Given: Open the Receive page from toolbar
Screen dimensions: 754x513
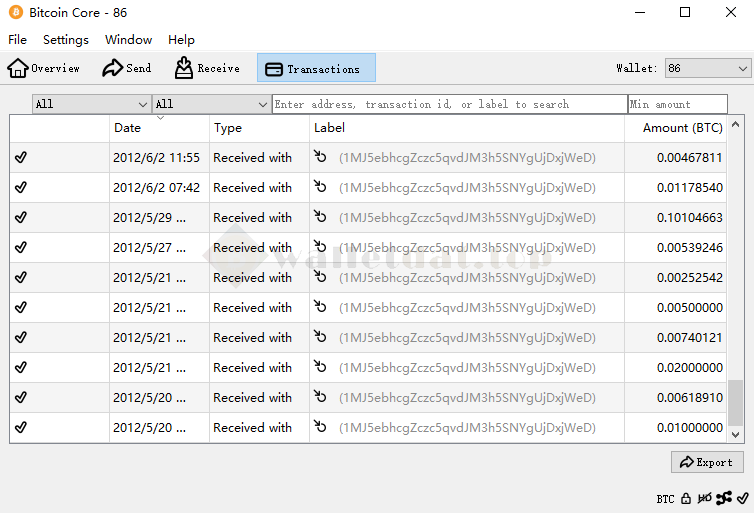Looking at the screenshot, I should 207,68.
